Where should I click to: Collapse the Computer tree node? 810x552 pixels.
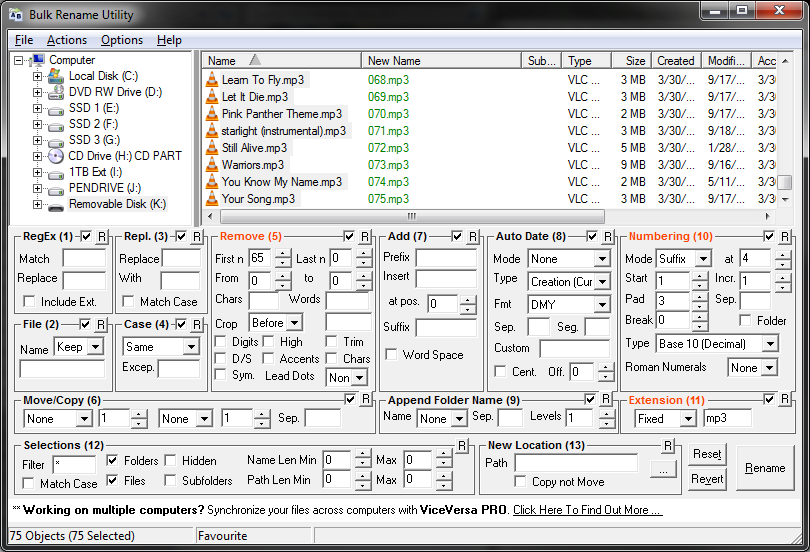pos(18,60)
